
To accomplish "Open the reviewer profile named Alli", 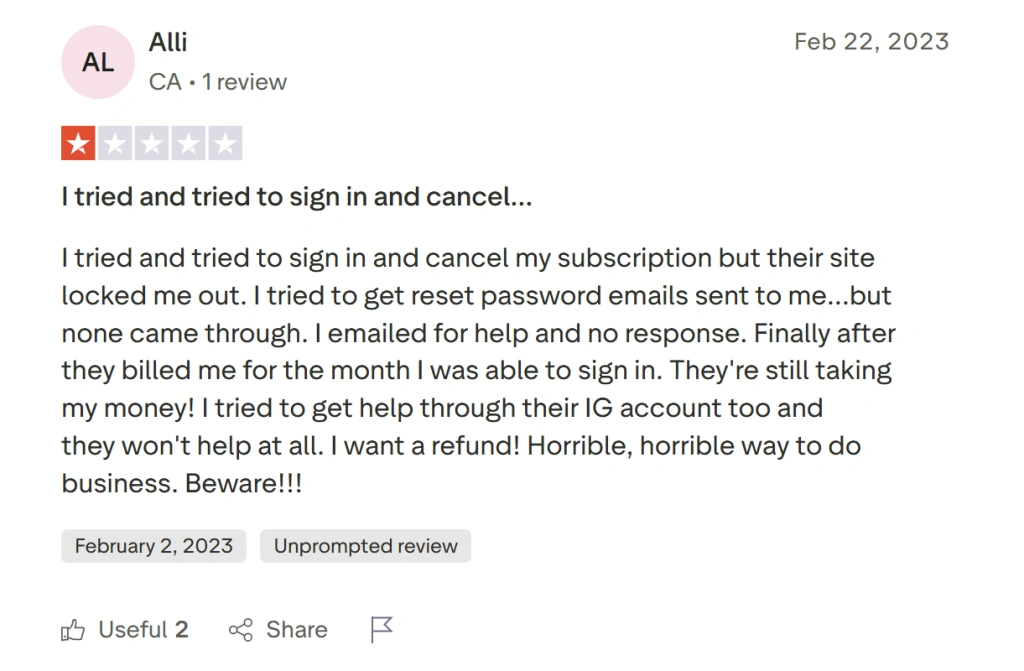I will (x=167, y=42).
